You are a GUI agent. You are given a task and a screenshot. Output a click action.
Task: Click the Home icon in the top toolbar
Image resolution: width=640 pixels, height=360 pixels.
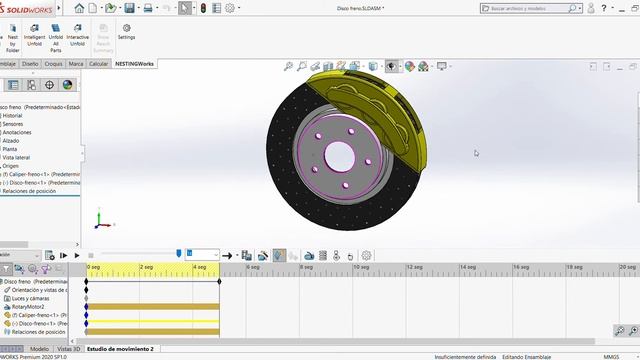[79, 8]
